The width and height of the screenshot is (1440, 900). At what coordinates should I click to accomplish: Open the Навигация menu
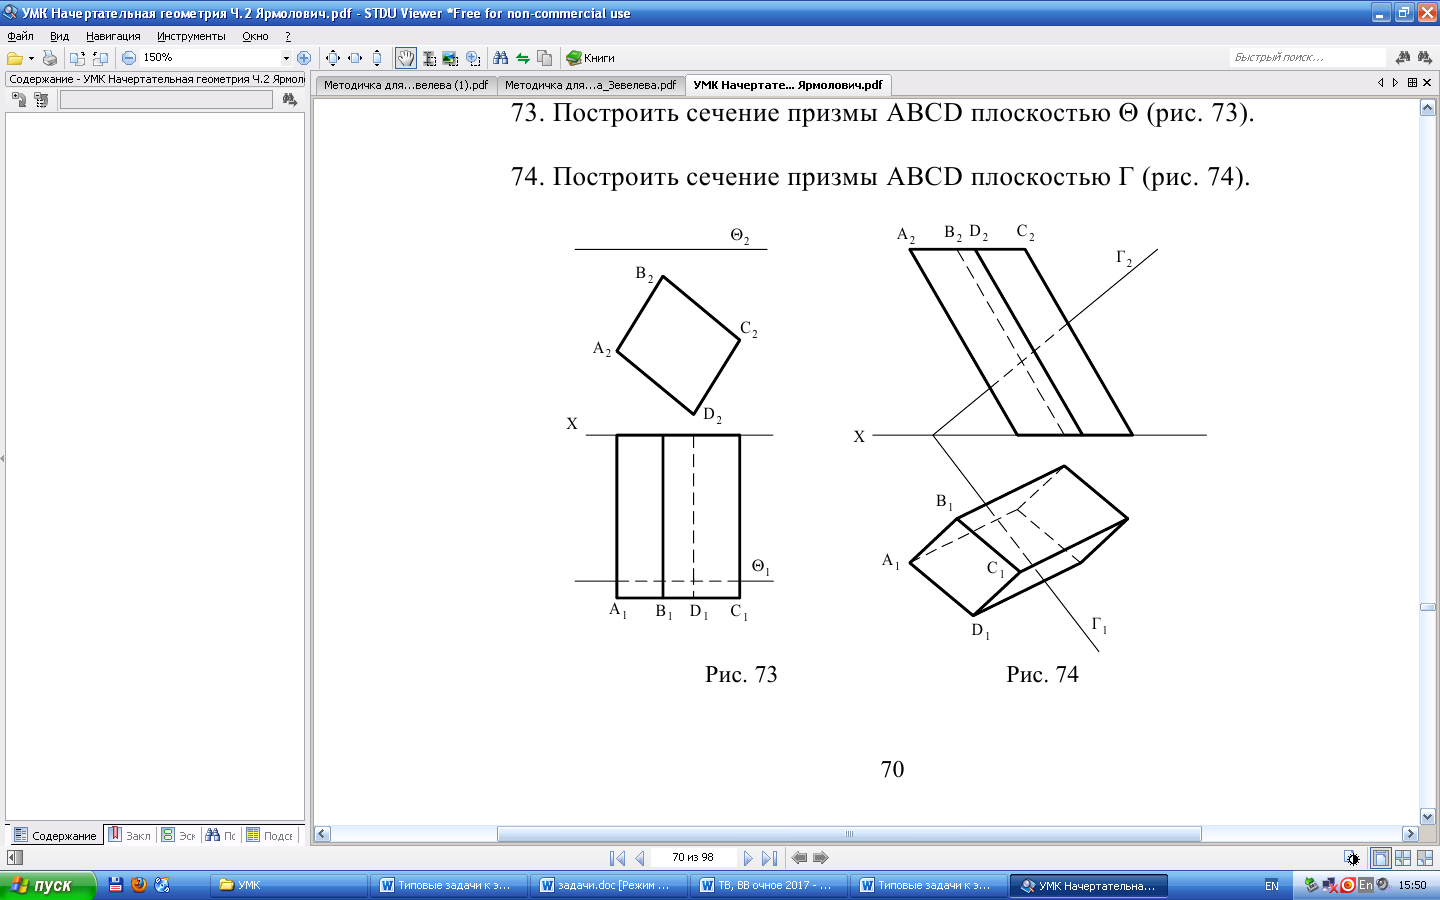click(x=113, y=36)
